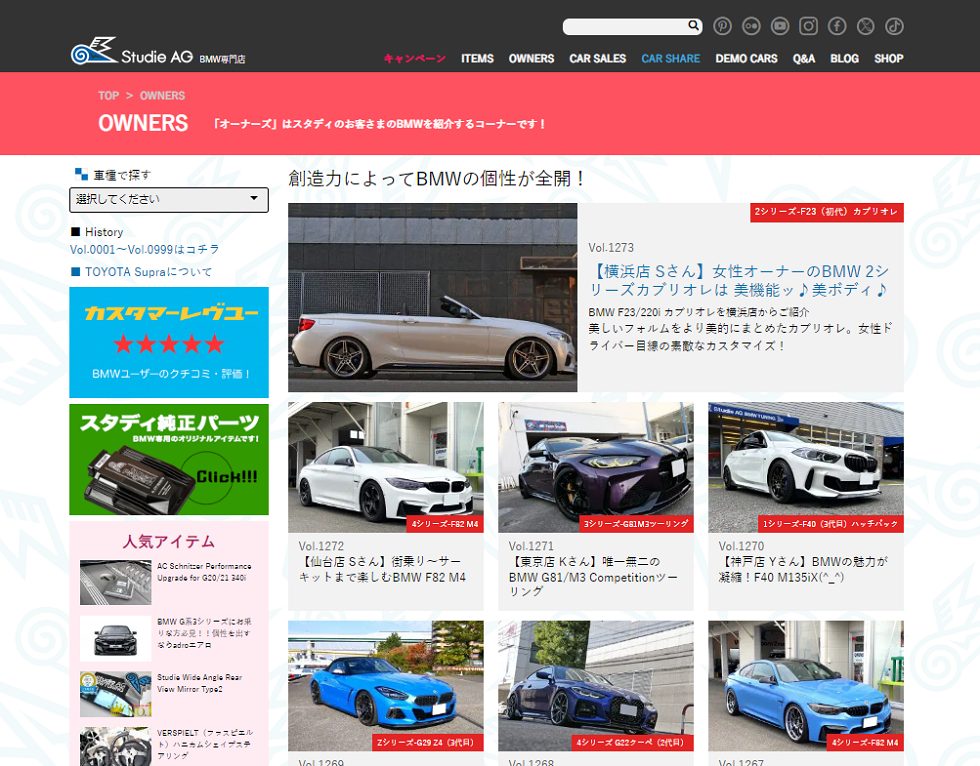Viewport: 980px width, 766px height.
Task: Open the dark blue G22 coupe photo
Action: (x=596, y=686)
